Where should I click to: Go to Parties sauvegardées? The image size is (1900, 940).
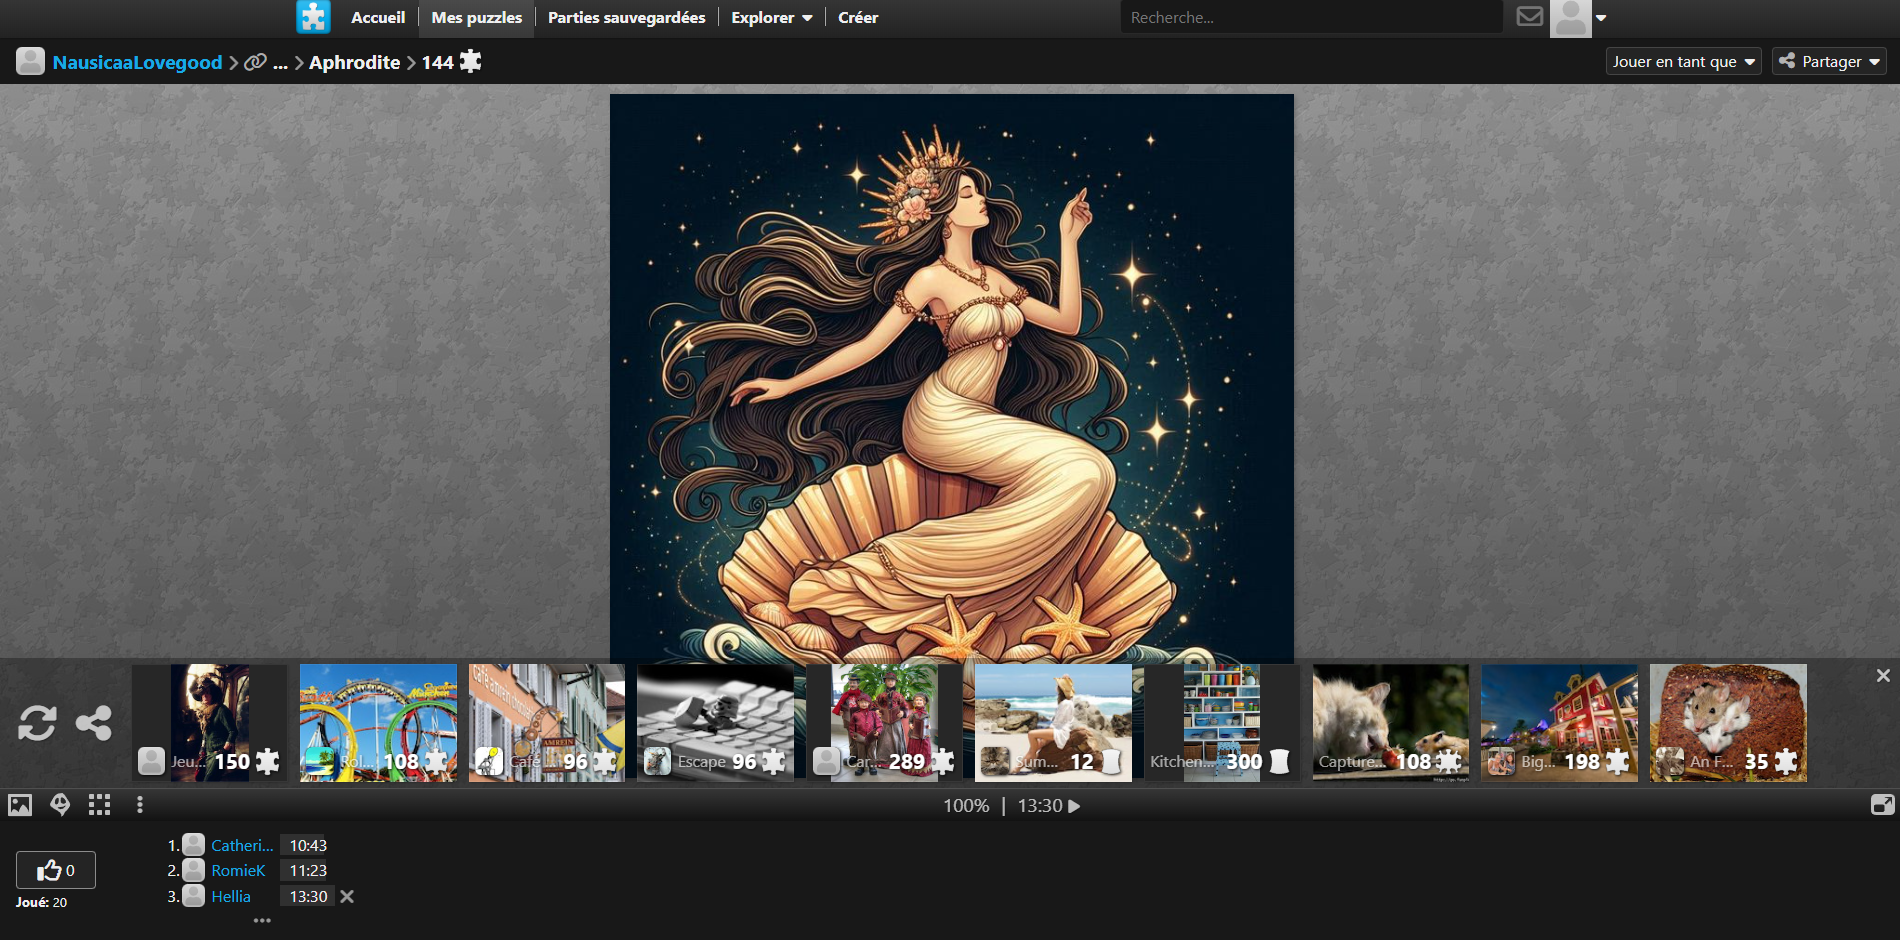(x=626, y=18)
